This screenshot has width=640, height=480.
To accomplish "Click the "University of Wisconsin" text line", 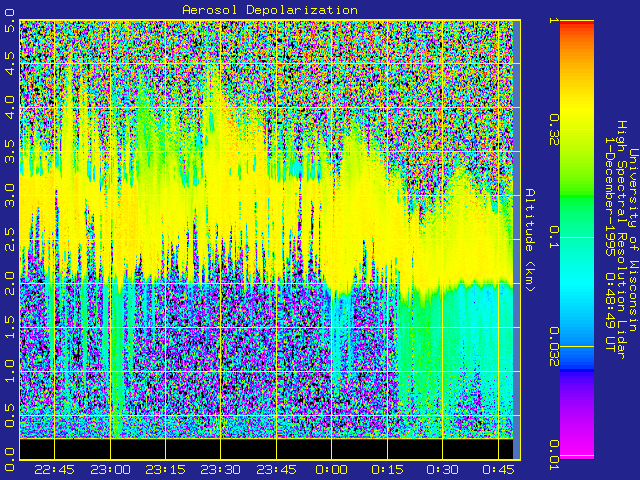I will point(633,240).
